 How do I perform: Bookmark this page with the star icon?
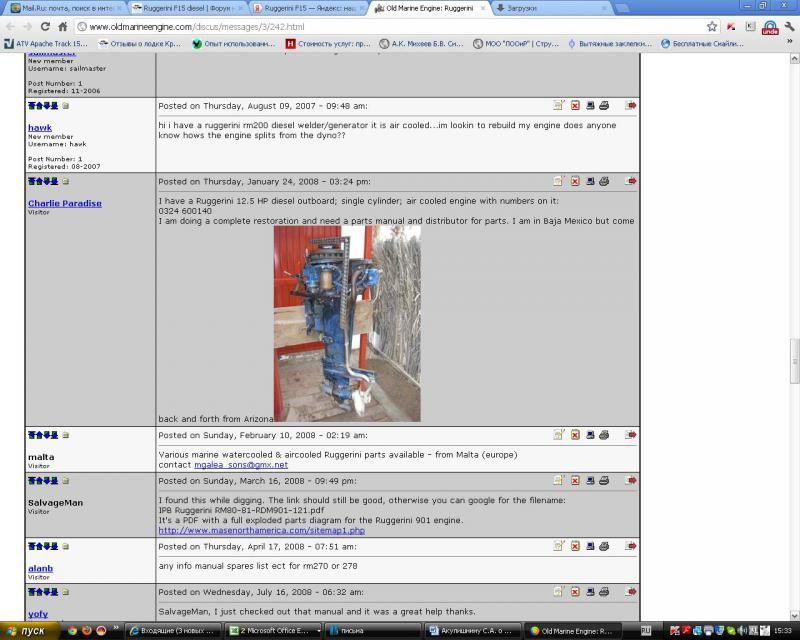tap(712, 26)
